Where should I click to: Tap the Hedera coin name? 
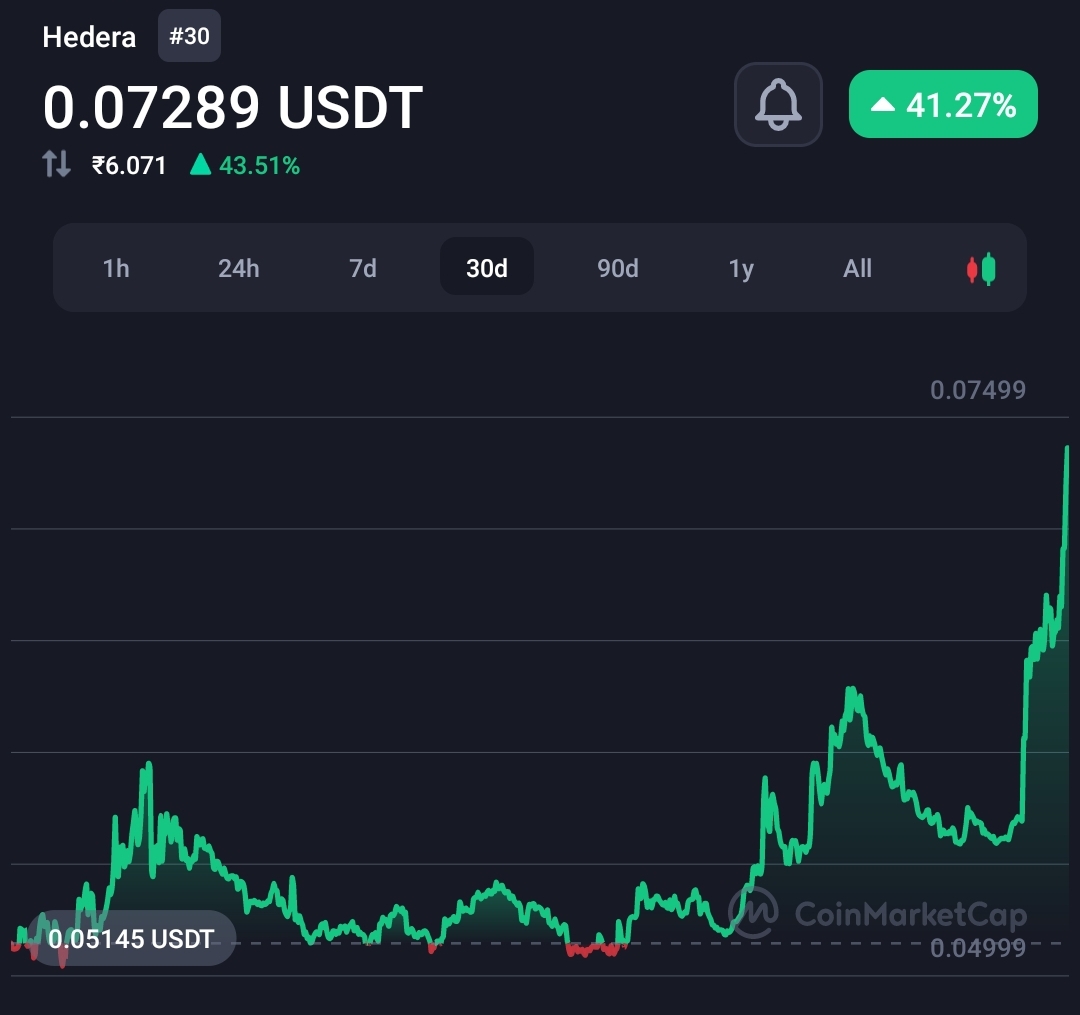tap(89, 37)
